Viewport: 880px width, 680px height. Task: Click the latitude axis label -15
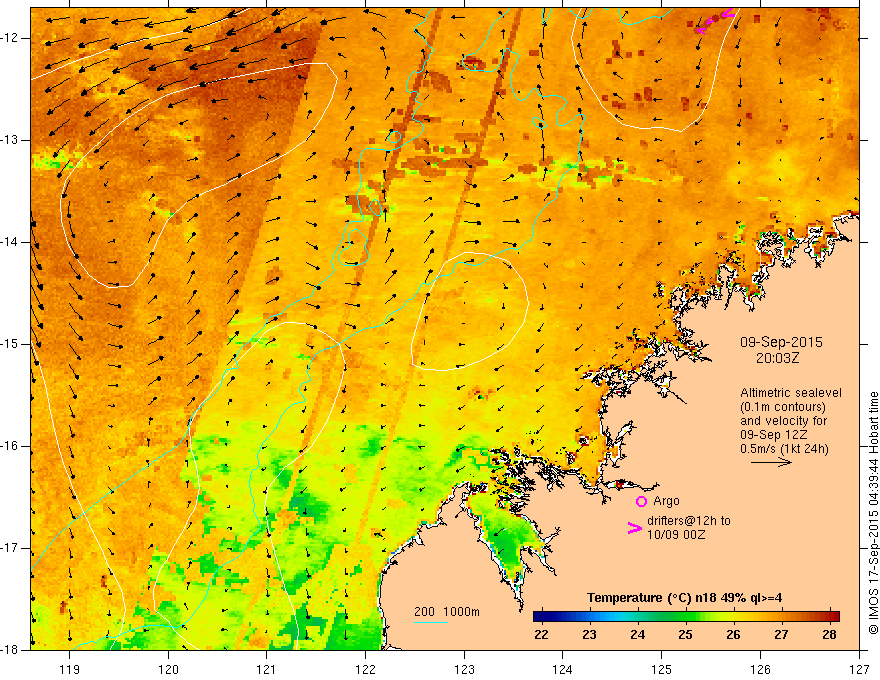(11, 344)
